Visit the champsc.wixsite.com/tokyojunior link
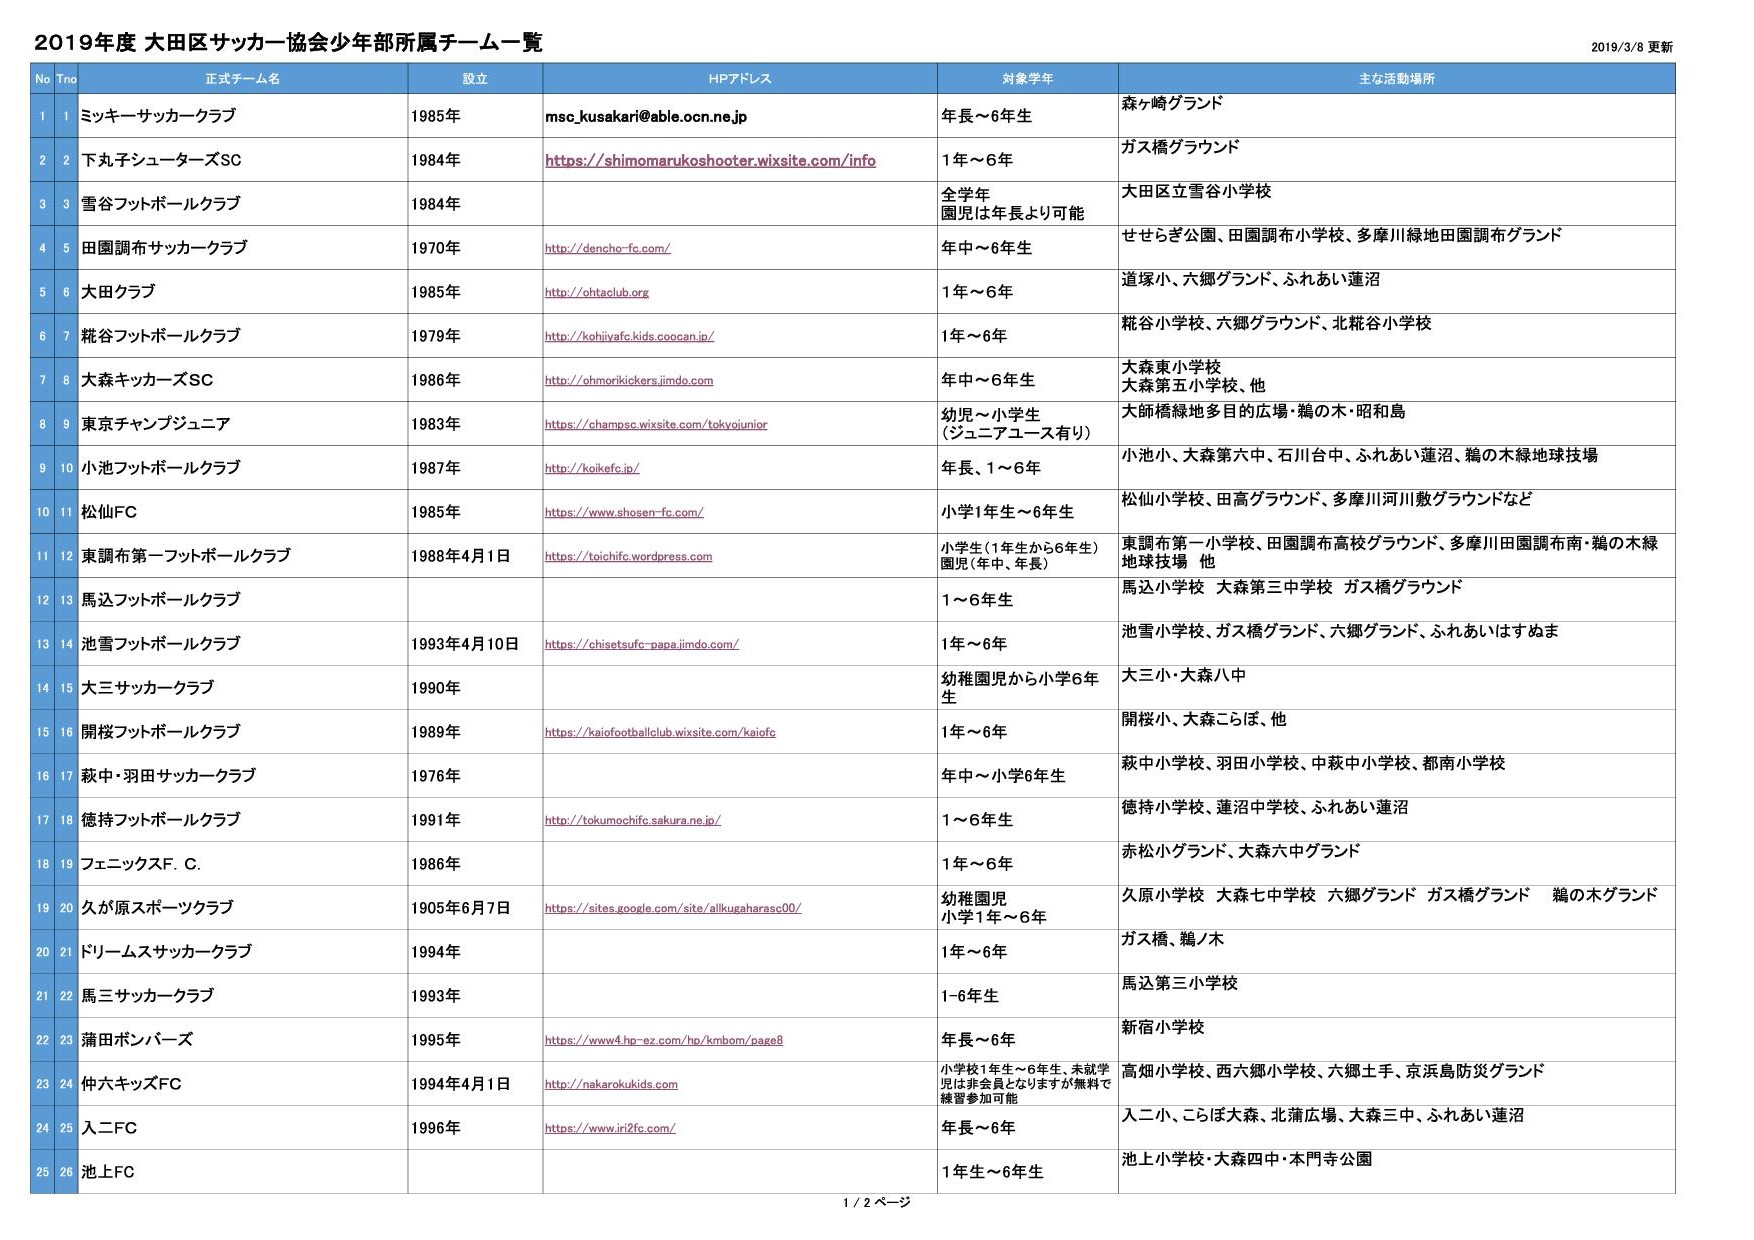Viewport: 1754px width, 1240px height. coord(656,424)
